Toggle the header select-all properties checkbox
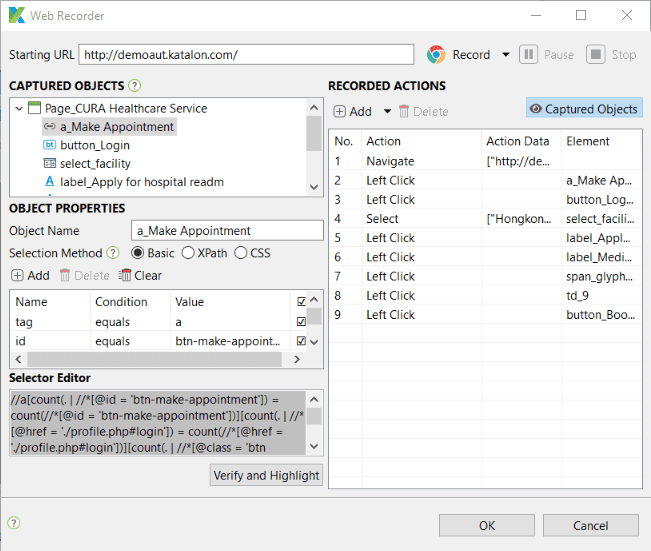The height and width of the screenshot is (551, 651). pos(301,301)
